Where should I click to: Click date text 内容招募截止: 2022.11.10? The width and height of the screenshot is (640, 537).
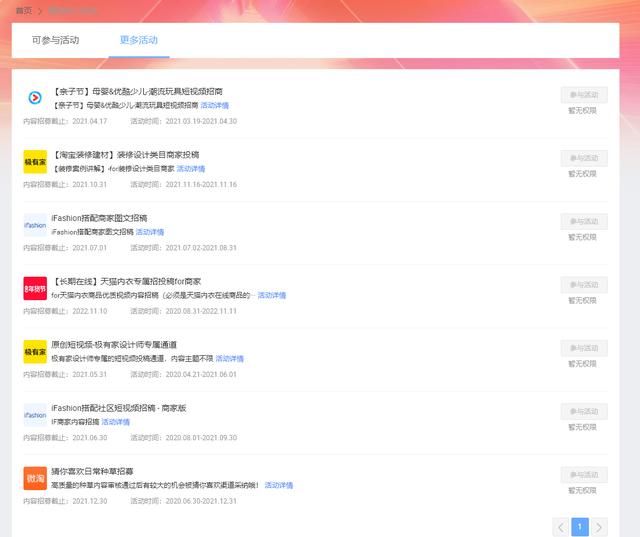[x=65, y=311]
